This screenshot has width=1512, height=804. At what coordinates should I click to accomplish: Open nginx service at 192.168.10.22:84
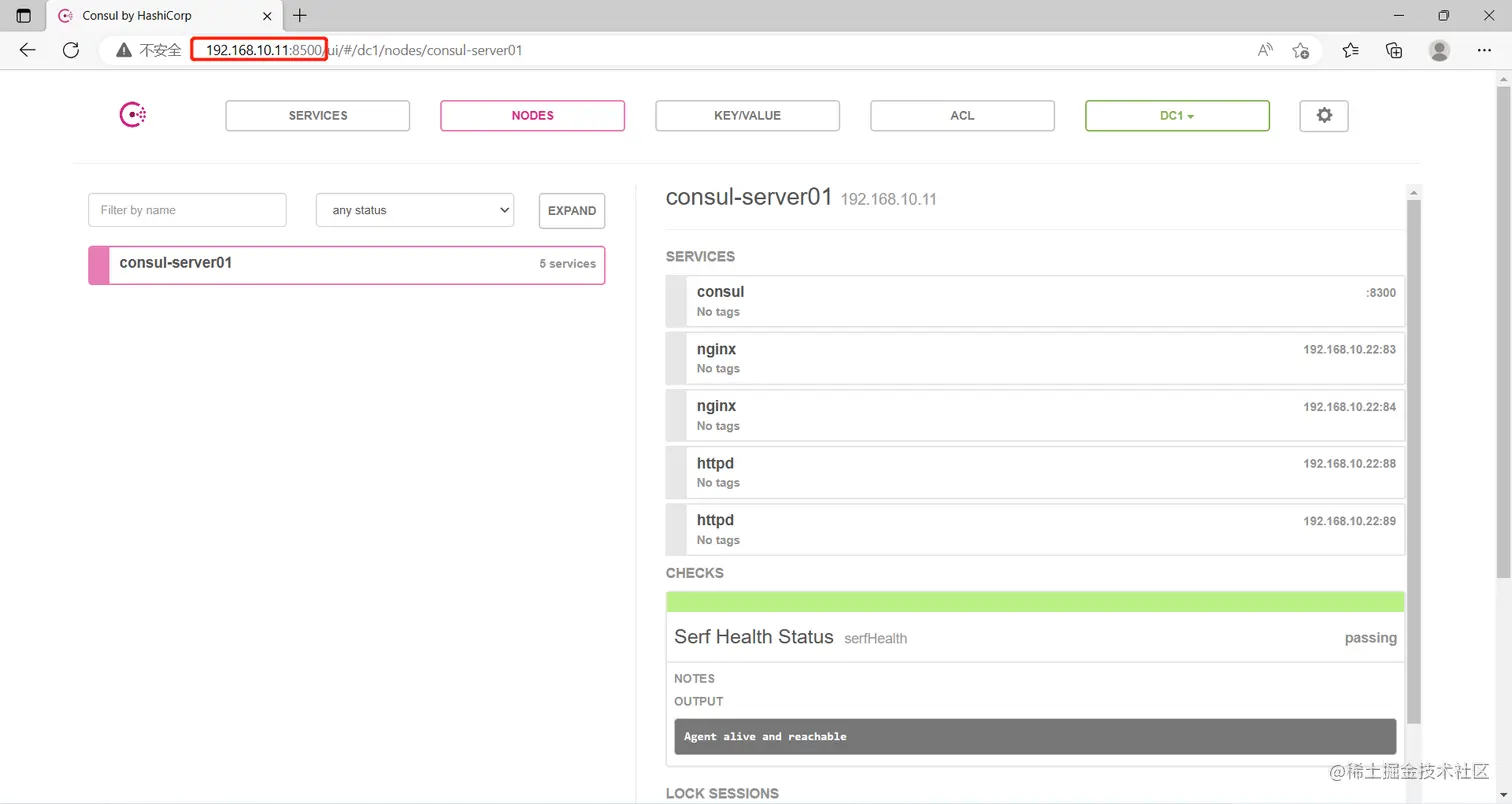tap(1035, 415)
